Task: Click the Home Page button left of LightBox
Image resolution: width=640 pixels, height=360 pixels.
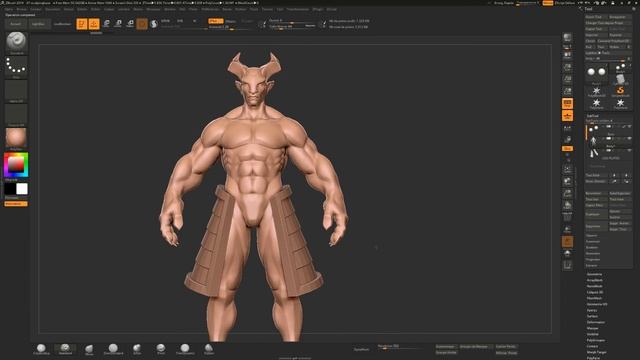Action: [x=16, y=24]
